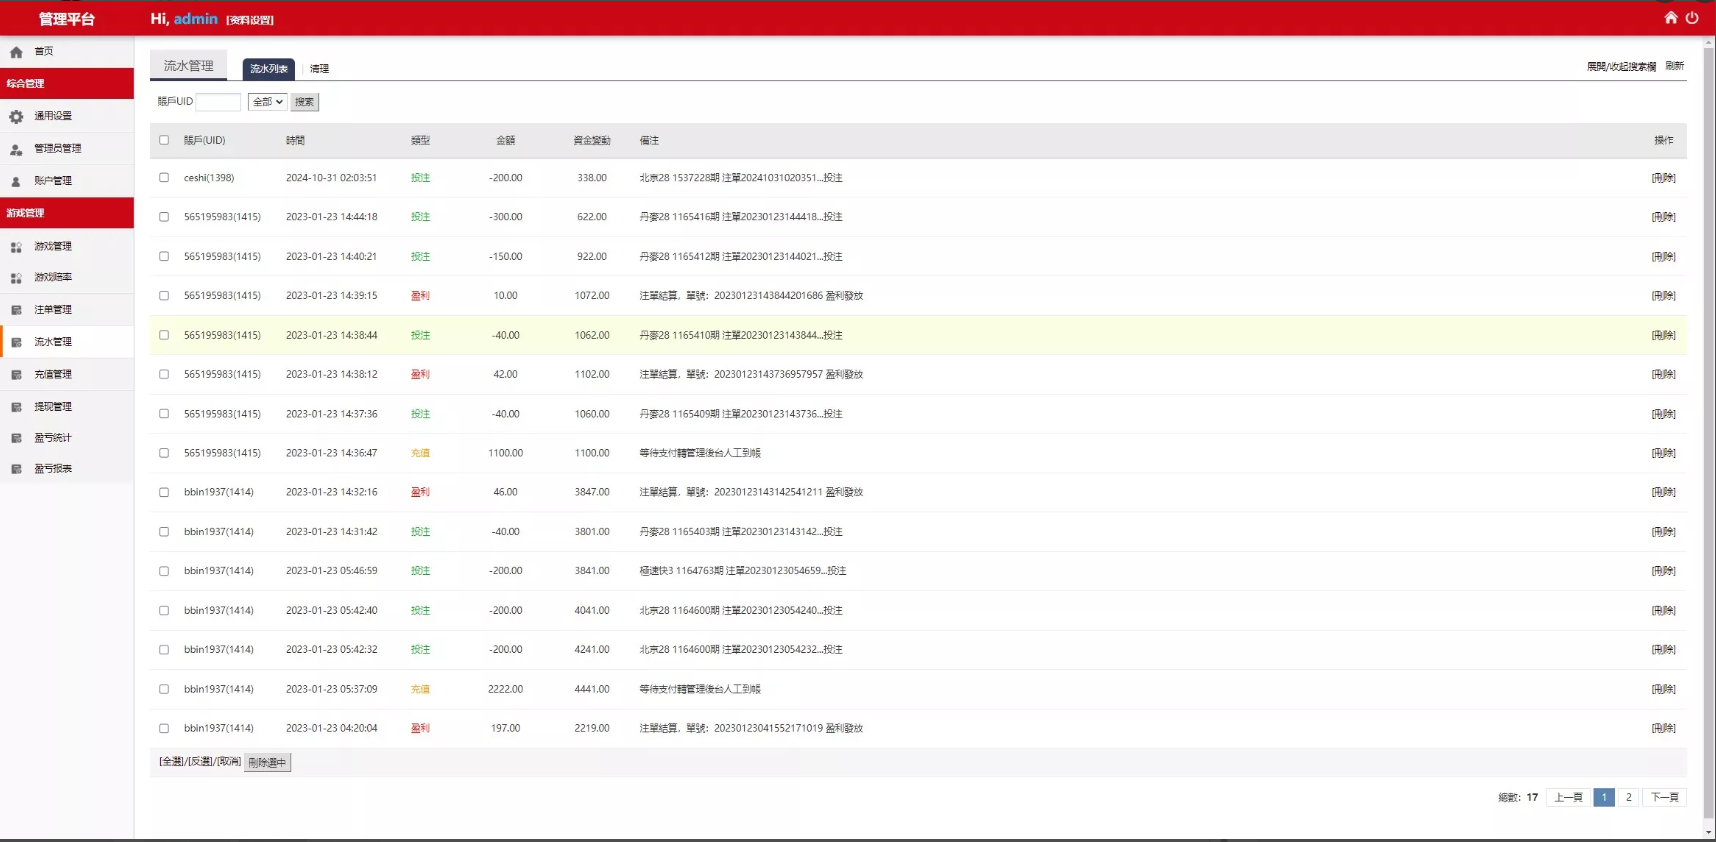Screen dimensions: 1716x842
Task: Click the power logout icon in the header
Action: click(1692, 18)
